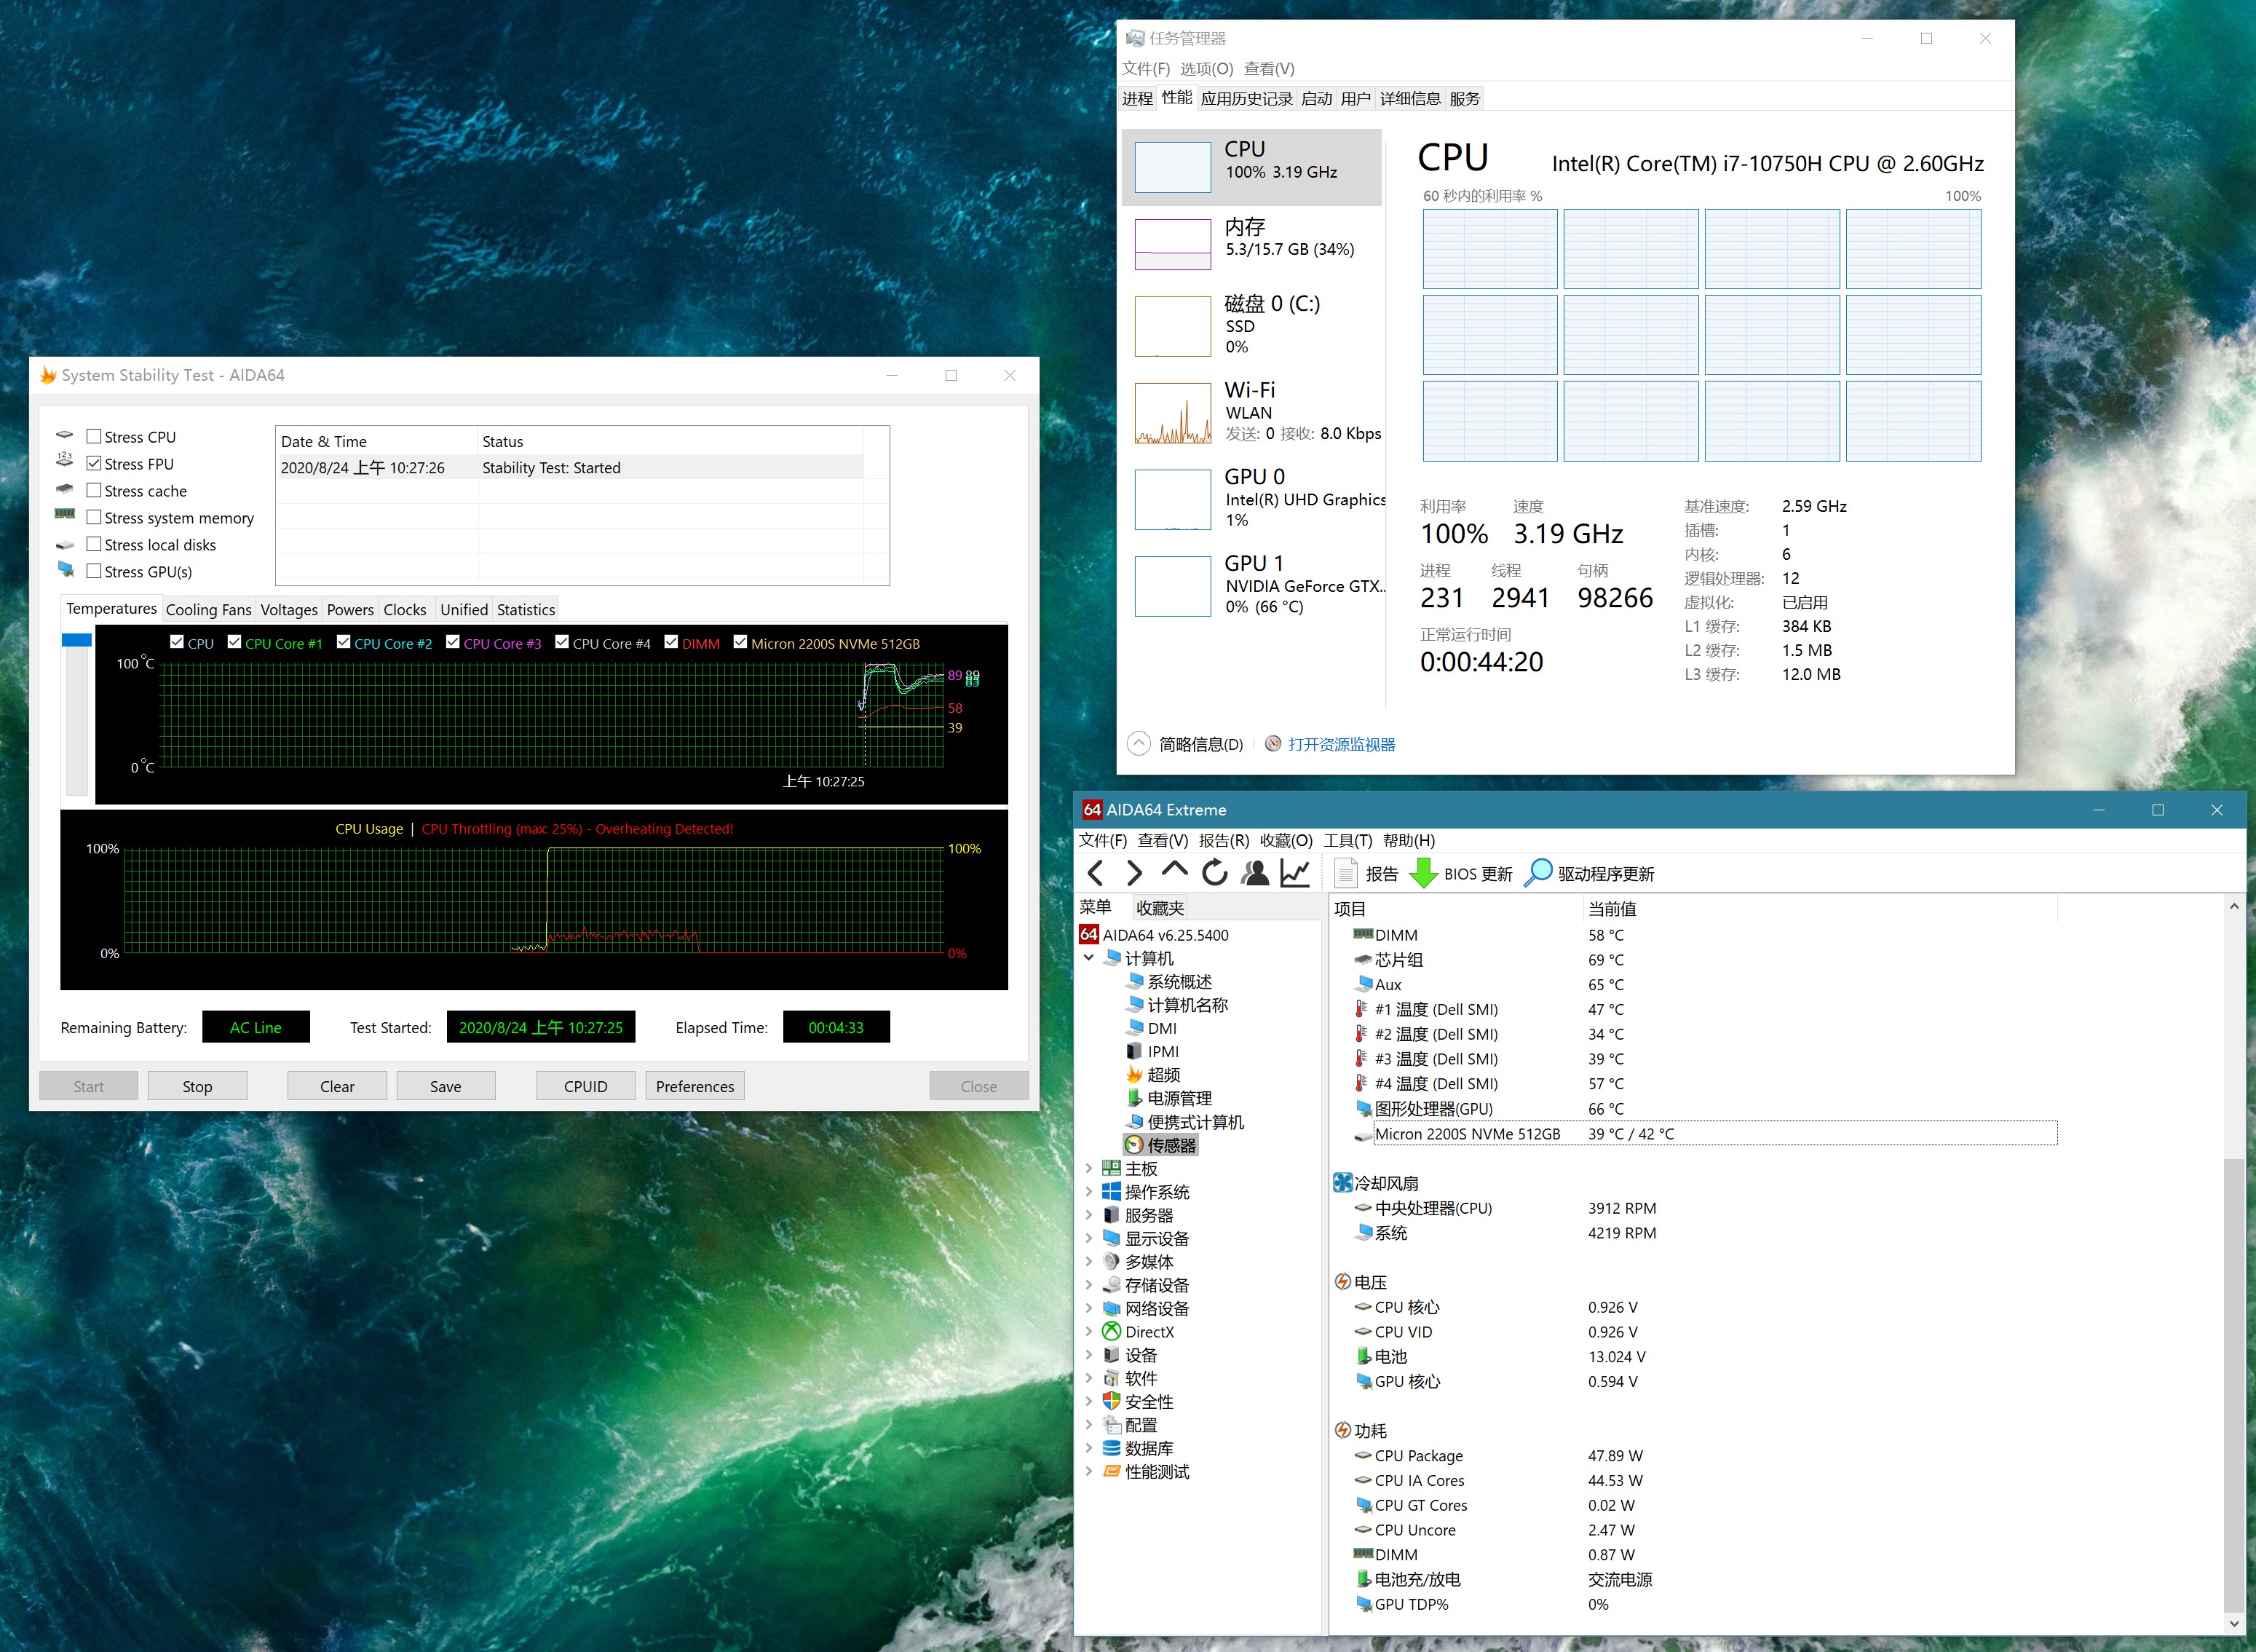
Task: Uncheck the Stress FPU checkbox
Action: pyautogui.click(x=94, y=464)
